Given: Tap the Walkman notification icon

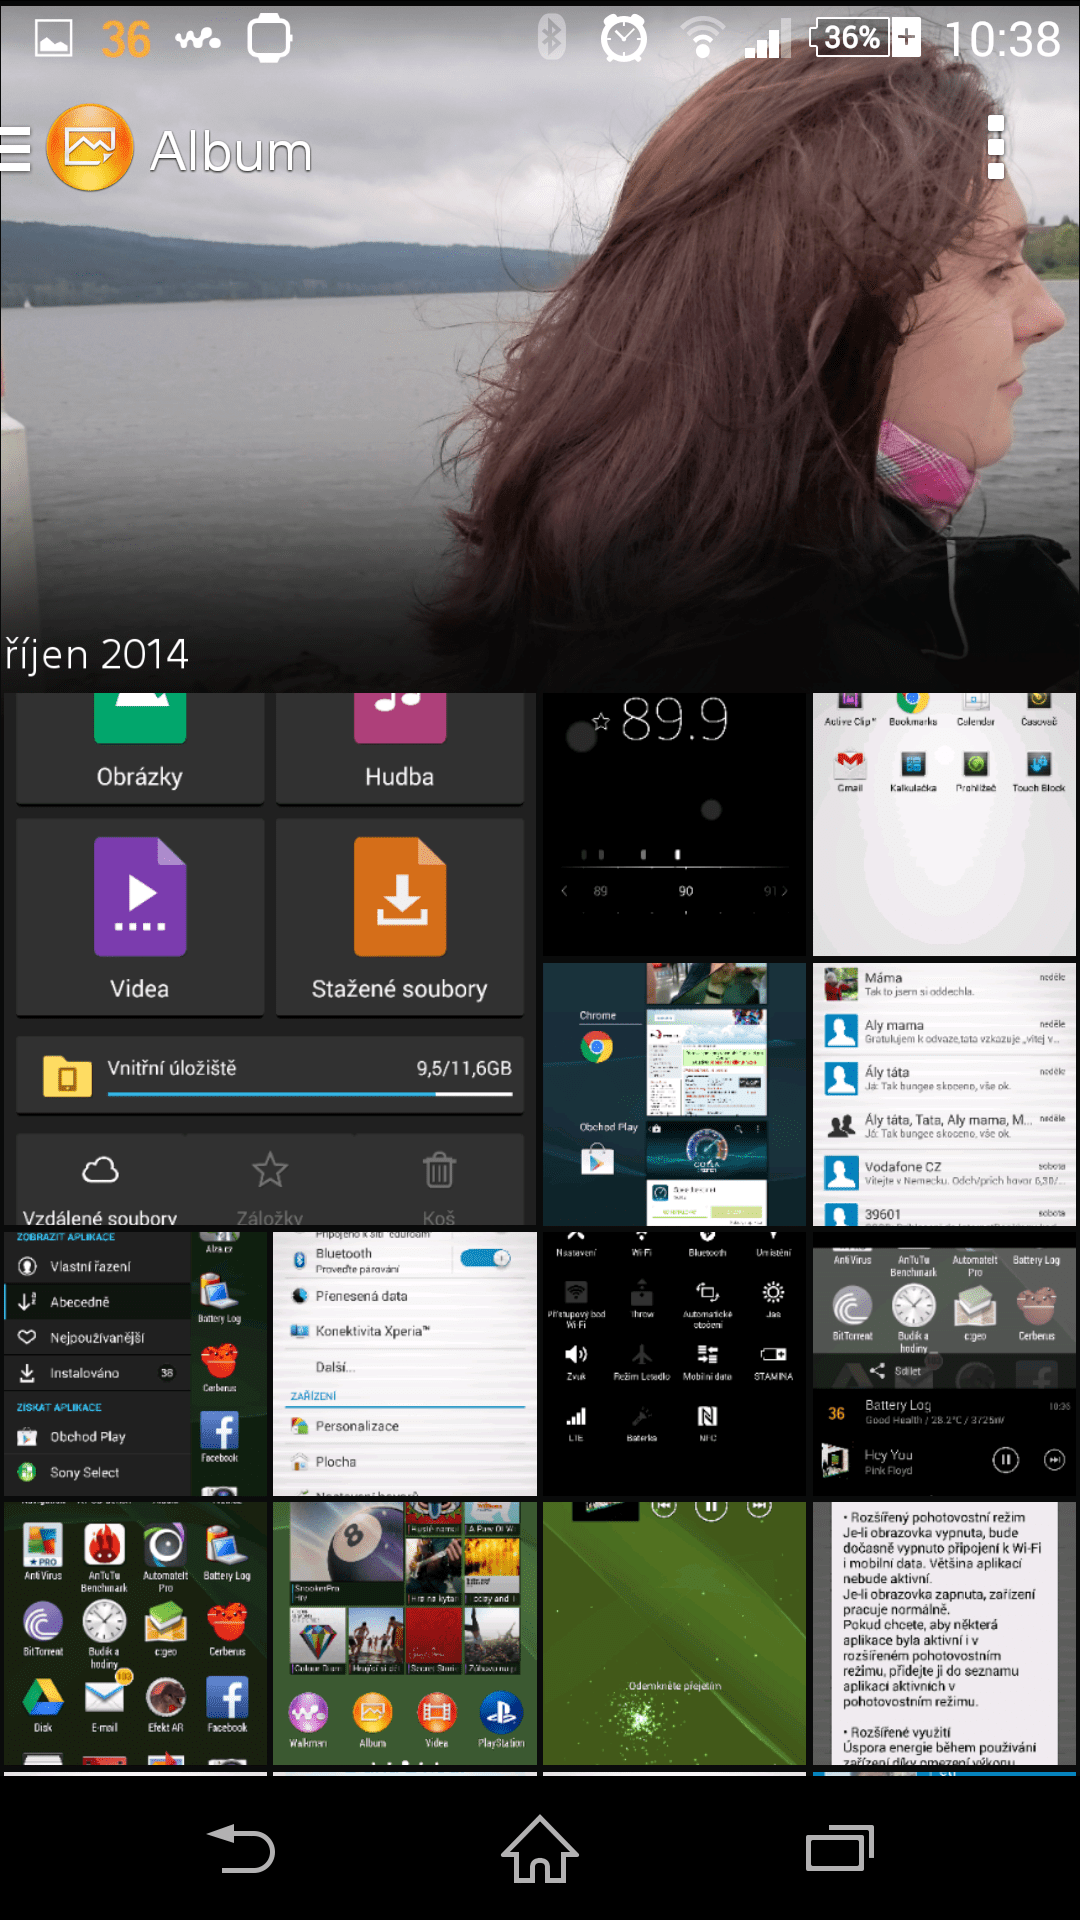Looking at the screenshot, I should click(198, 40).
